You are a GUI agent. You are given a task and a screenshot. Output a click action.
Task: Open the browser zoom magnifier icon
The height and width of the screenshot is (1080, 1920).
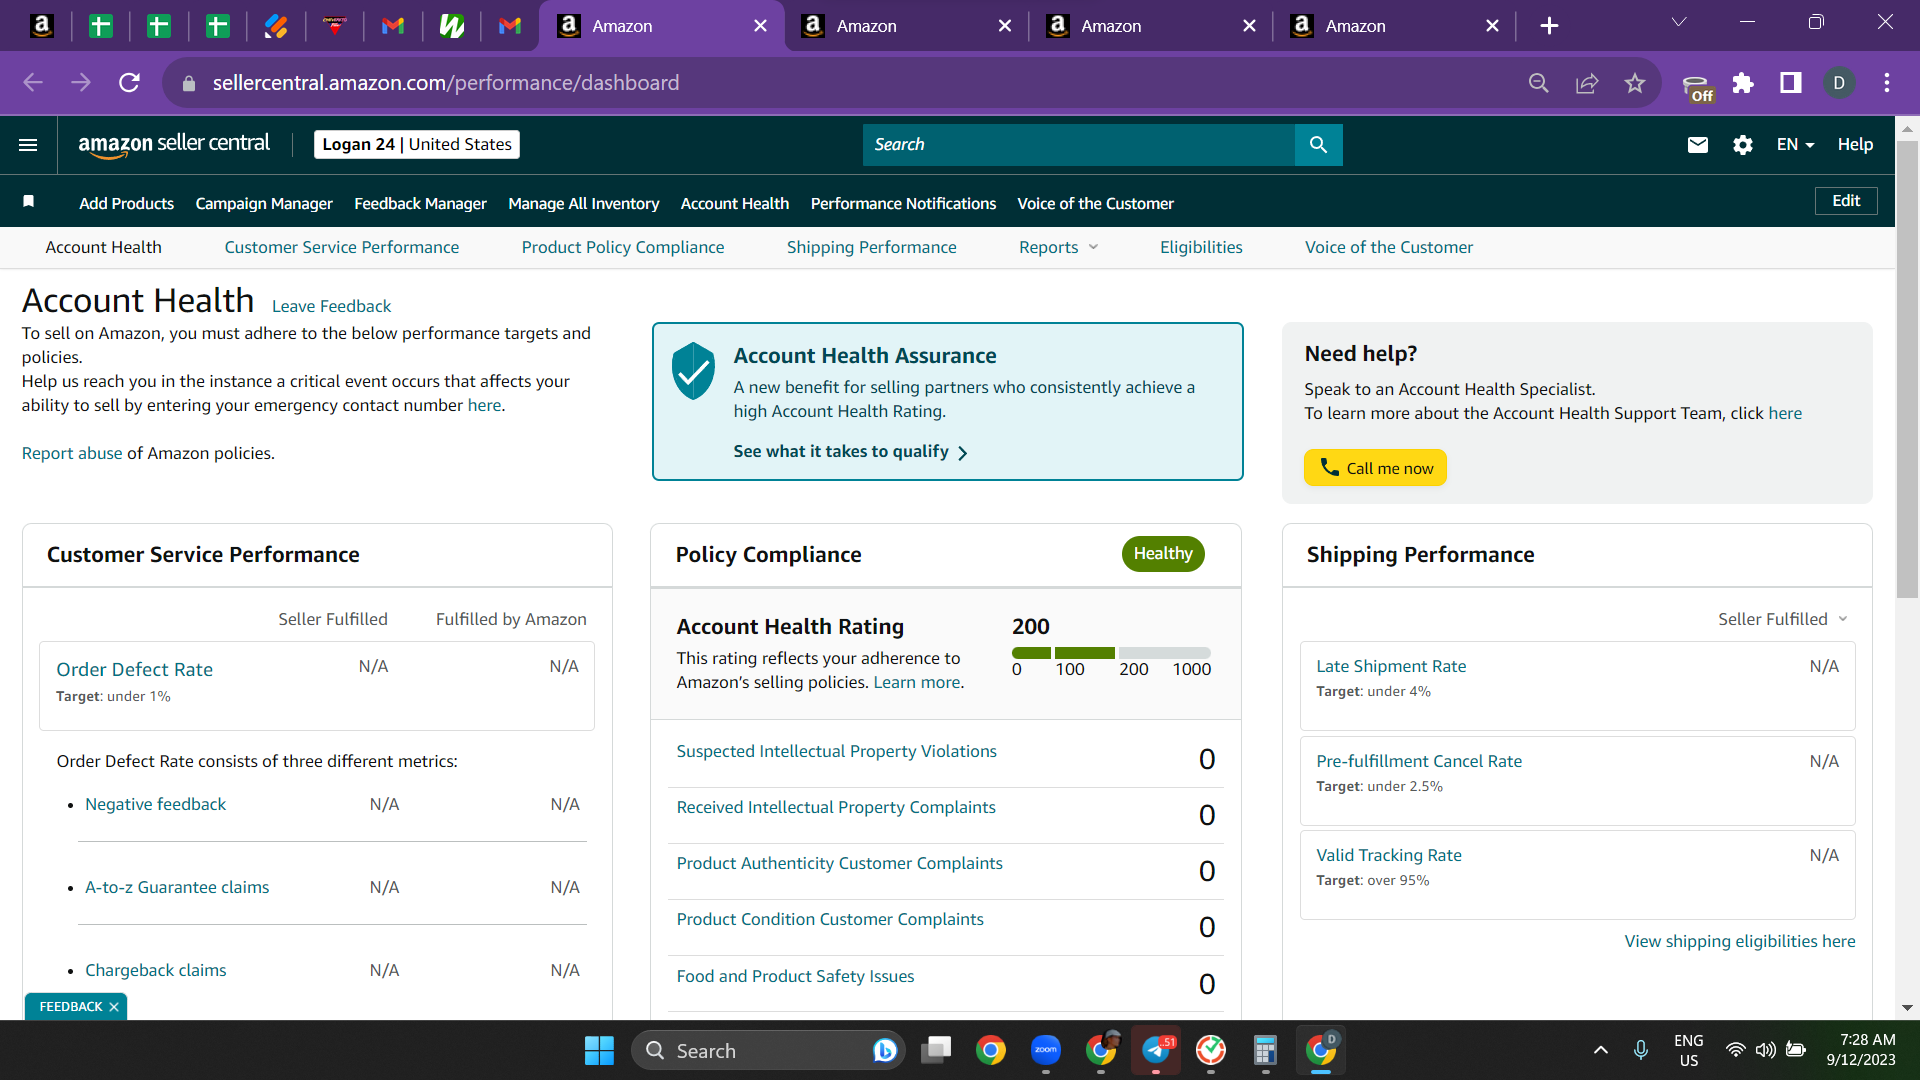coord(1539,83)
